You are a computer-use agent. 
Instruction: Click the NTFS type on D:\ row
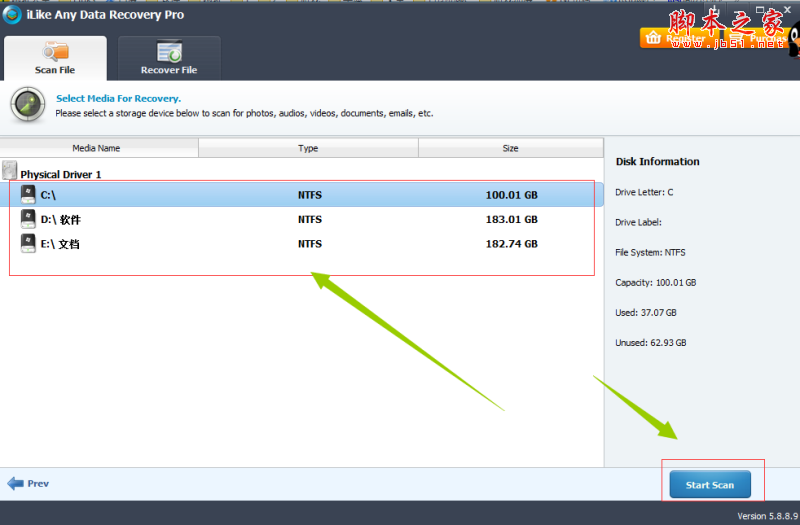click(x=310, y=219)
